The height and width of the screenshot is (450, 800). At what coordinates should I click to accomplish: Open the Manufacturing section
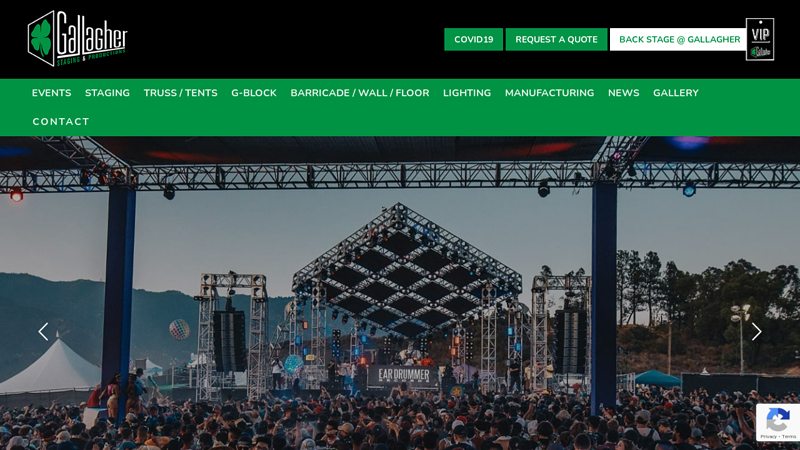click(x=549, y=93)
